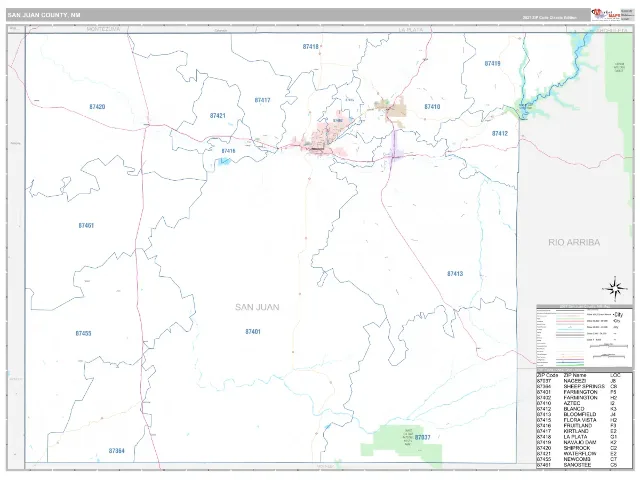Viewport: 640px width, 480px height.
Task: Select BLANCO in the ZIP index table
Action: point(574,409)
